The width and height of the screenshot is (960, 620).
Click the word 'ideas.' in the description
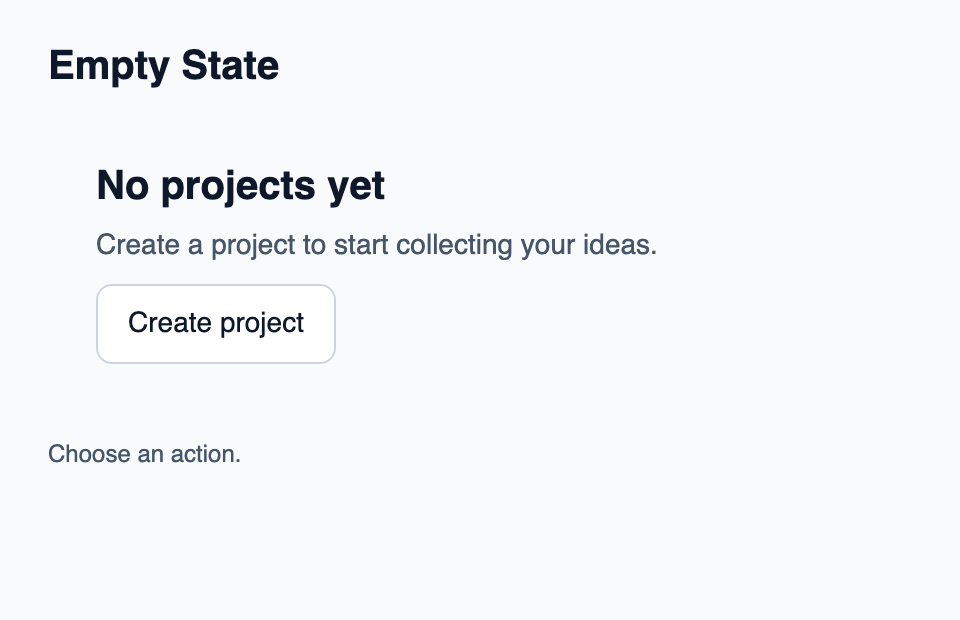(620, 244)
